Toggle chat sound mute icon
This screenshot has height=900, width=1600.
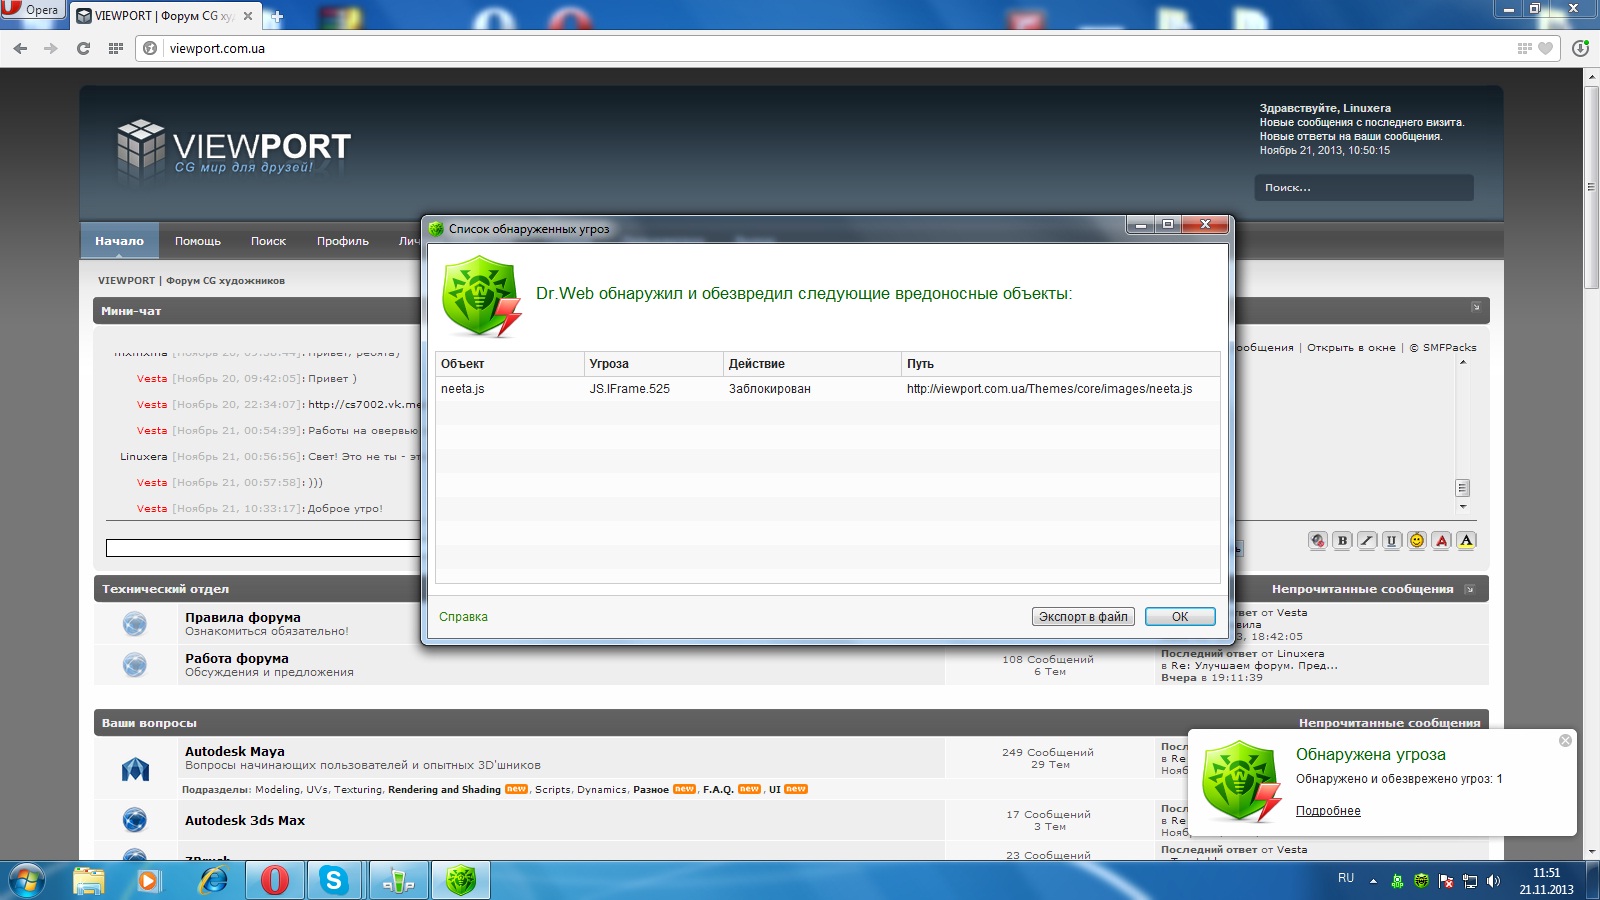(1318, 541)
